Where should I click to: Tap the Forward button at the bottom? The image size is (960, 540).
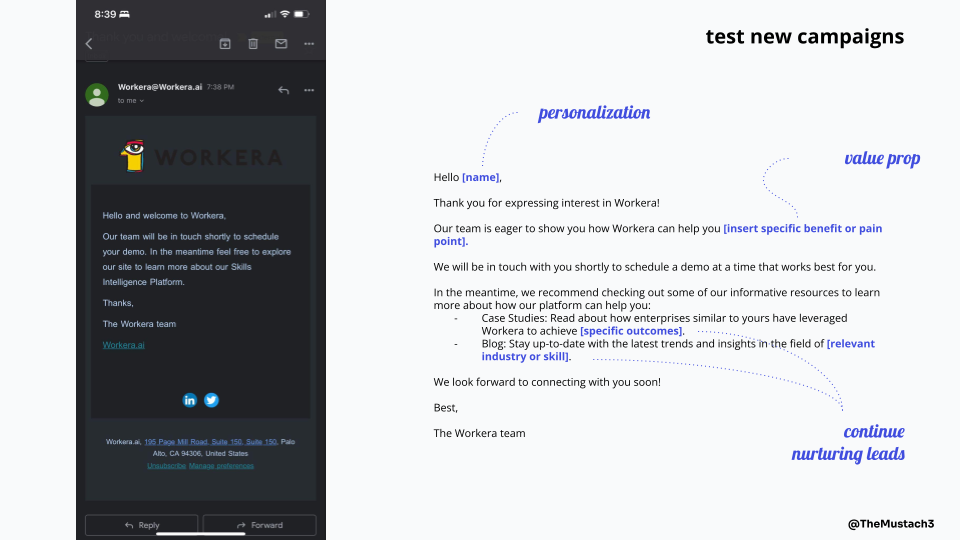click(x=260, y=525)
